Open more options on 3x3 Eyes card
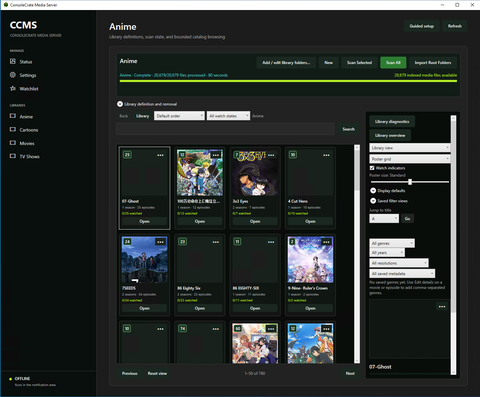 point(271,155)
